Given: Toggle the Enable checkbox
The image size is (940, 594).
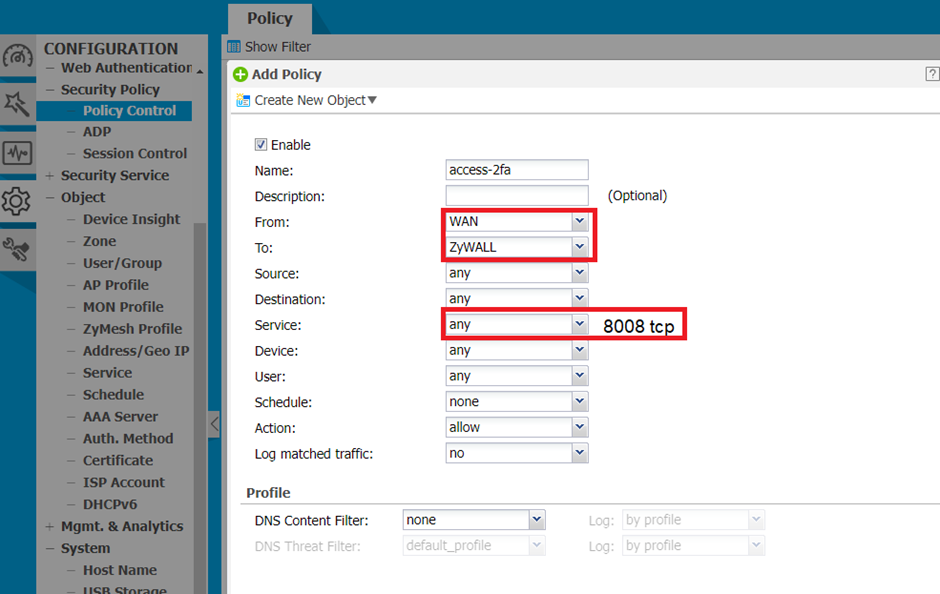Looking at the screenshot, I should [261, 145].
